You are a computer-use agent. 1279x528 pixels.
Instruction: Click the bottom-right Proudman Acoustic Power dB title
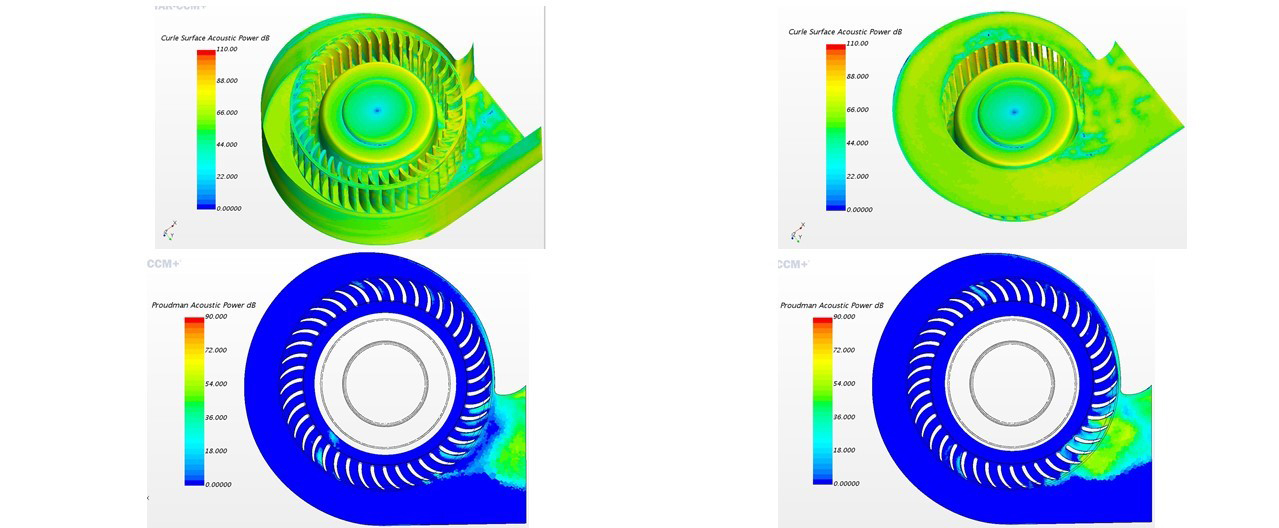(832, 305)
